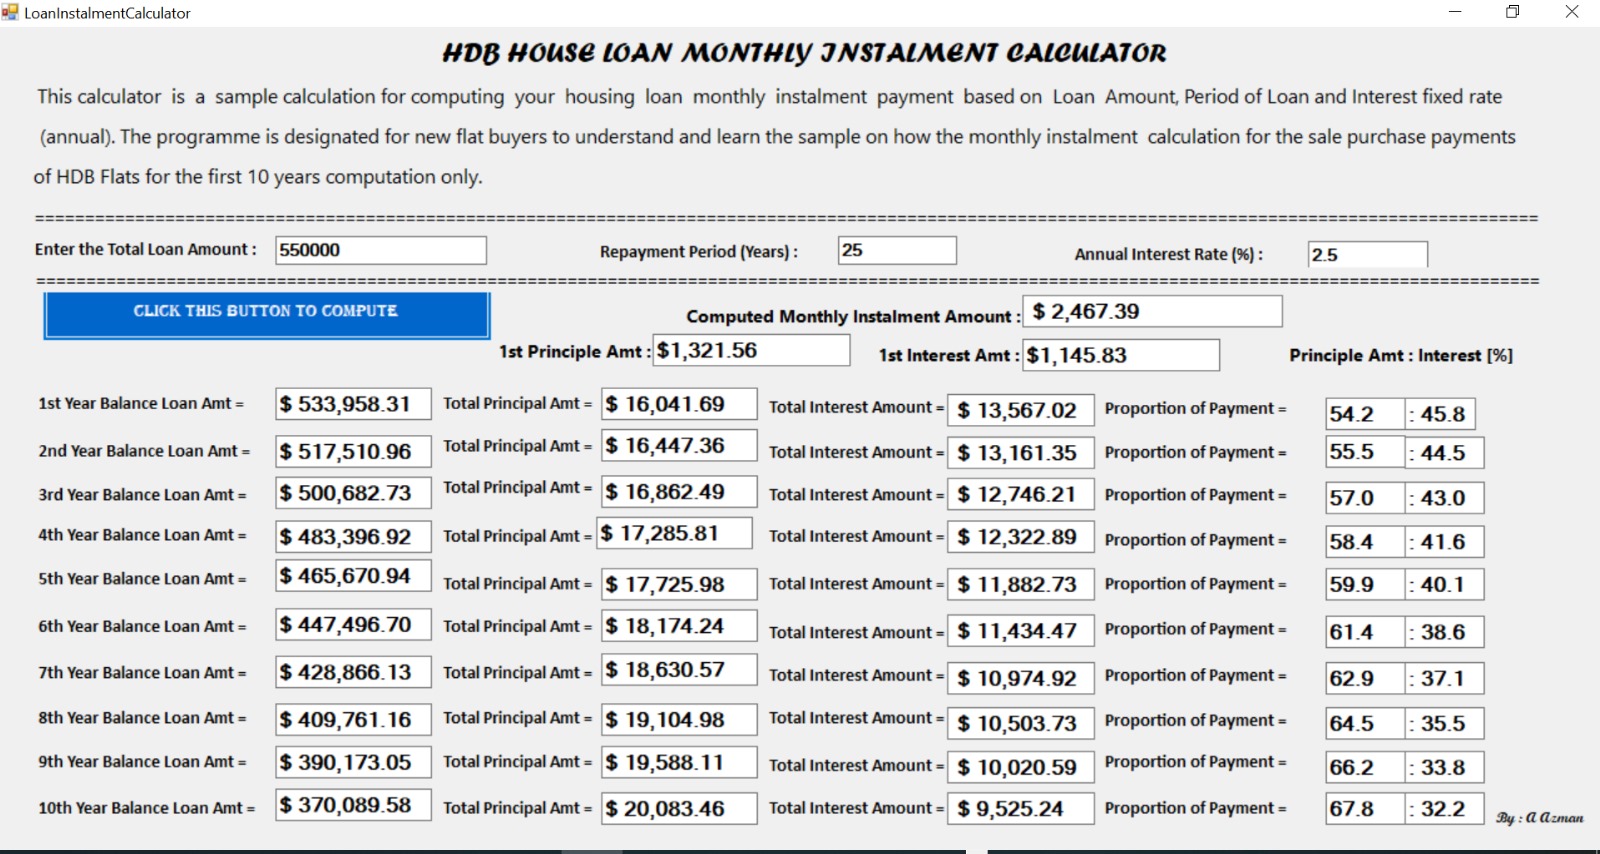Click 10th Year balance $ 370,089.58 field
The height and width of the screenshot is (854, 1600).
point(353,805)
